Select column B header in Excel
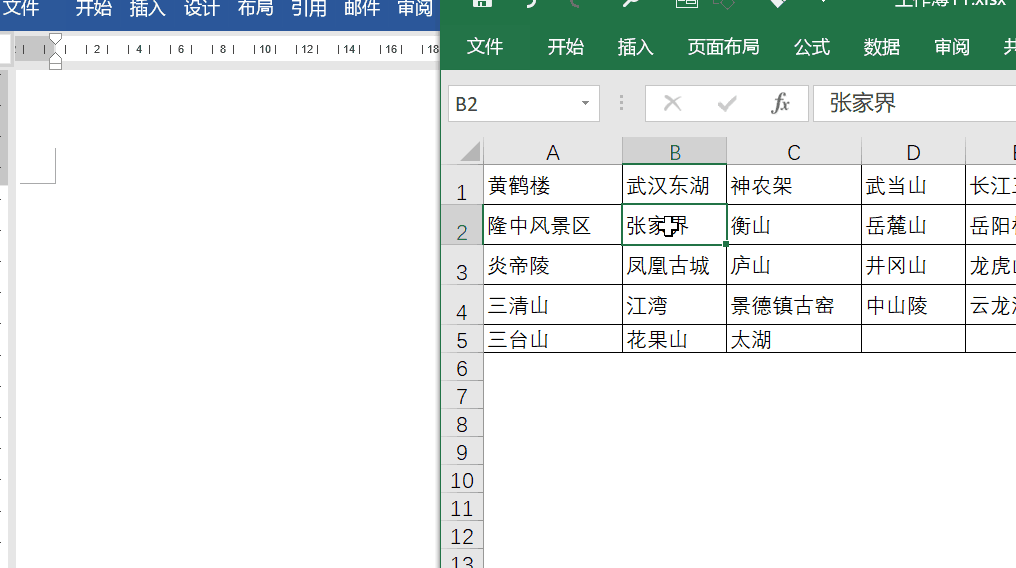1016x568 pixels. pyautogui.click(x=675, y=152)
